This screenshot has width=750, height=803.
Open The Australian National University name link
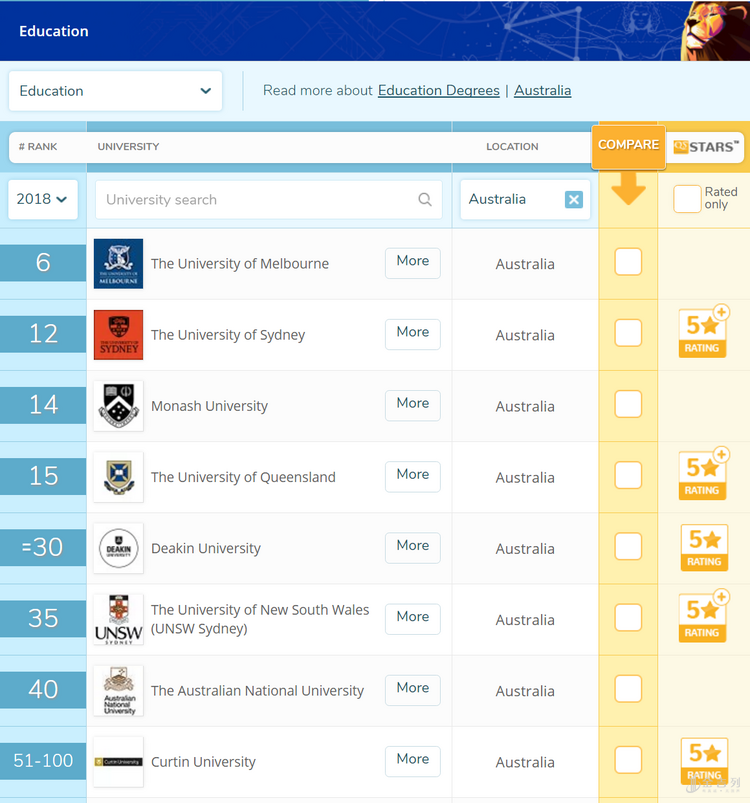coord(258,691)
